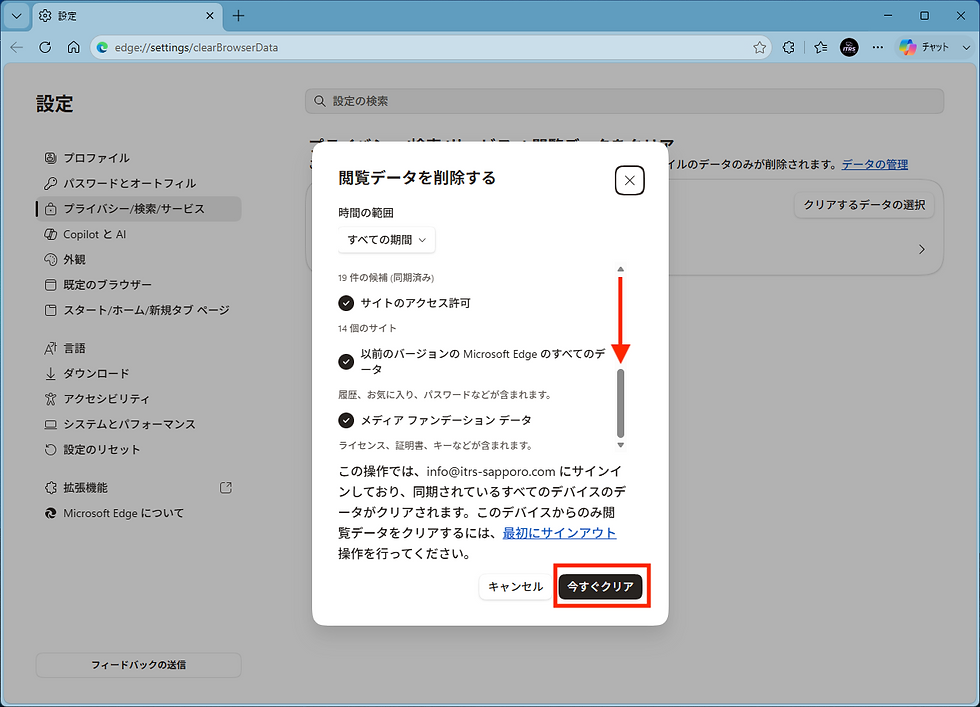980x707 pixels.
Task: Open Microsoft Edge について page
Action: click(x=138, y=513)
